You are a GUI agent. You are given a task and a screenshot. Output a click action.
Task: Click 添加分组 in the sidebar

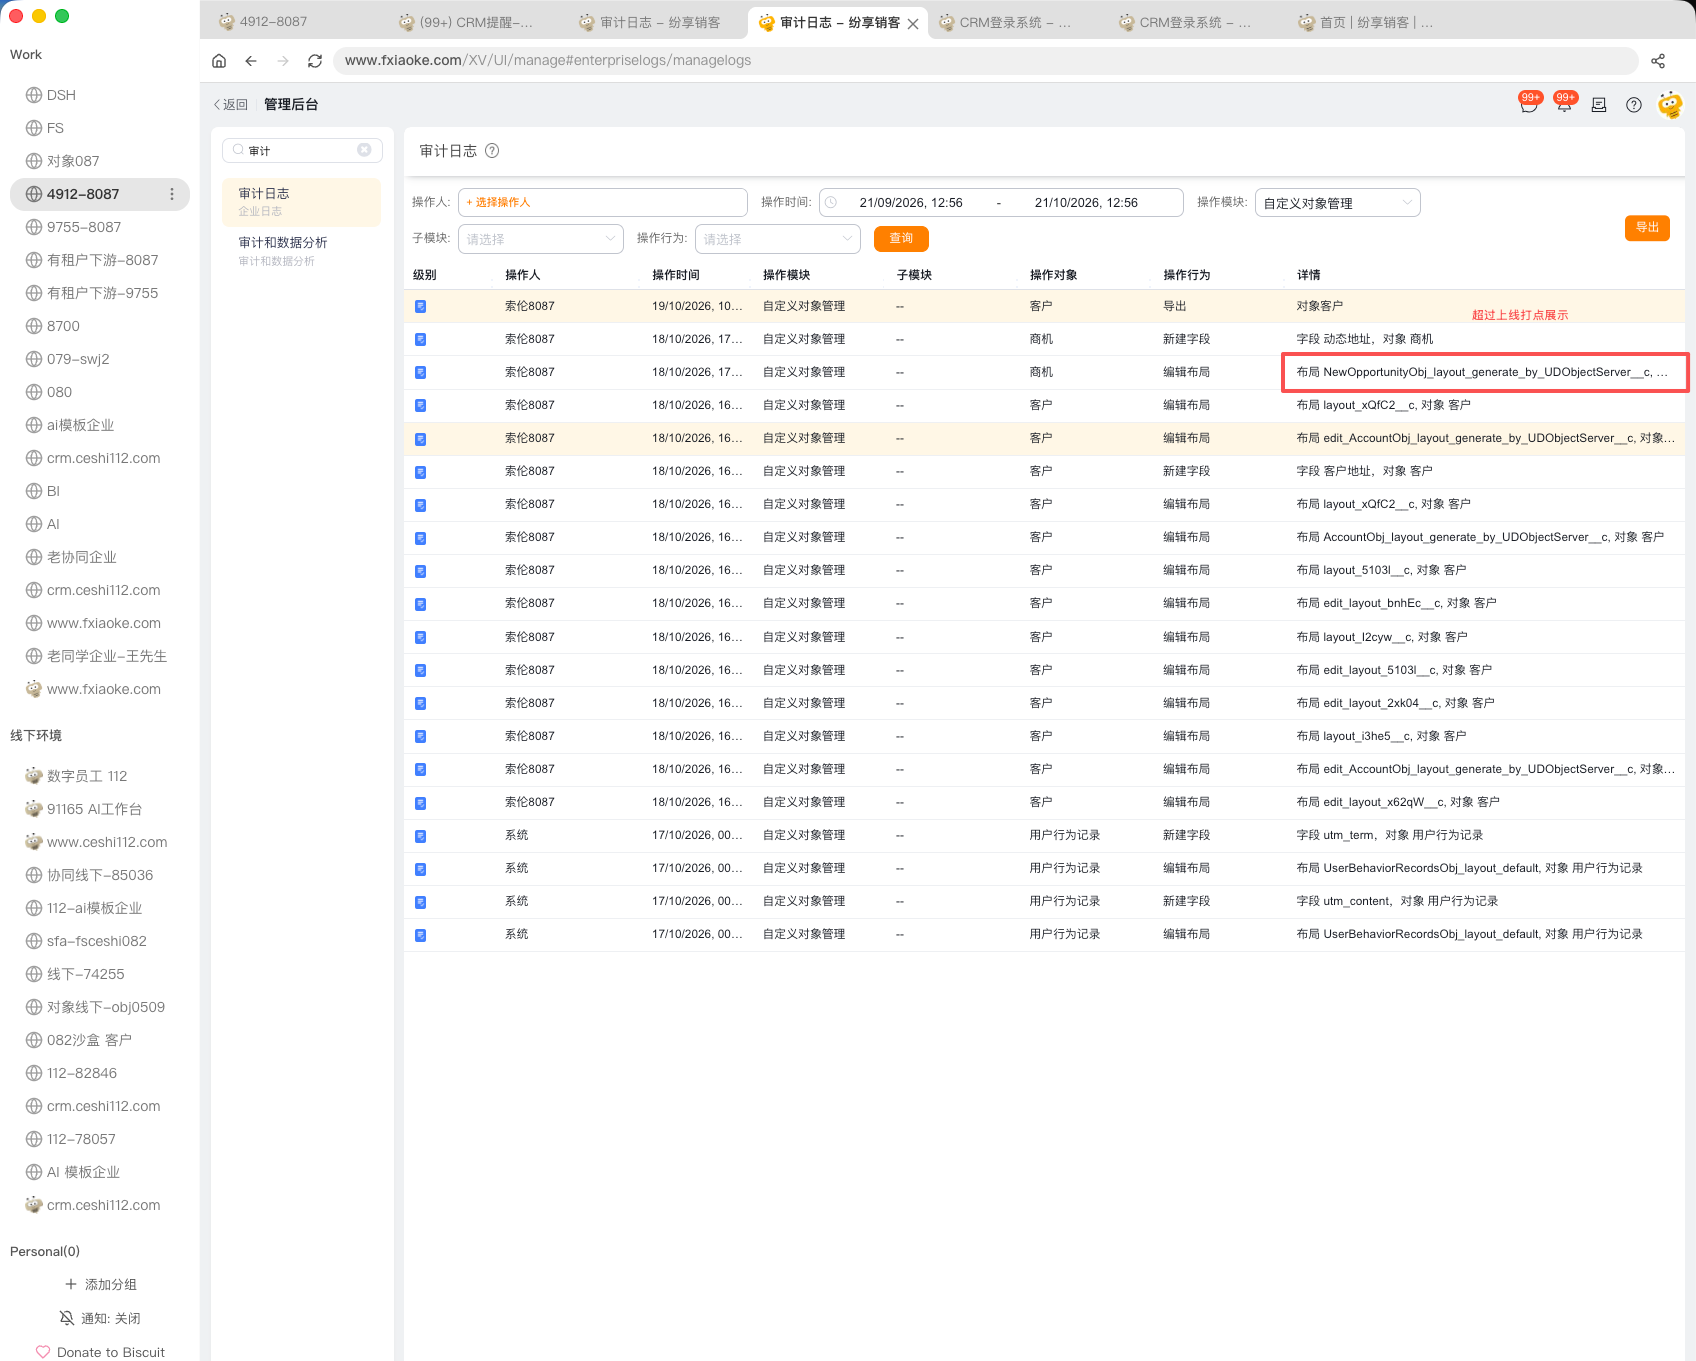[100, 1284]
